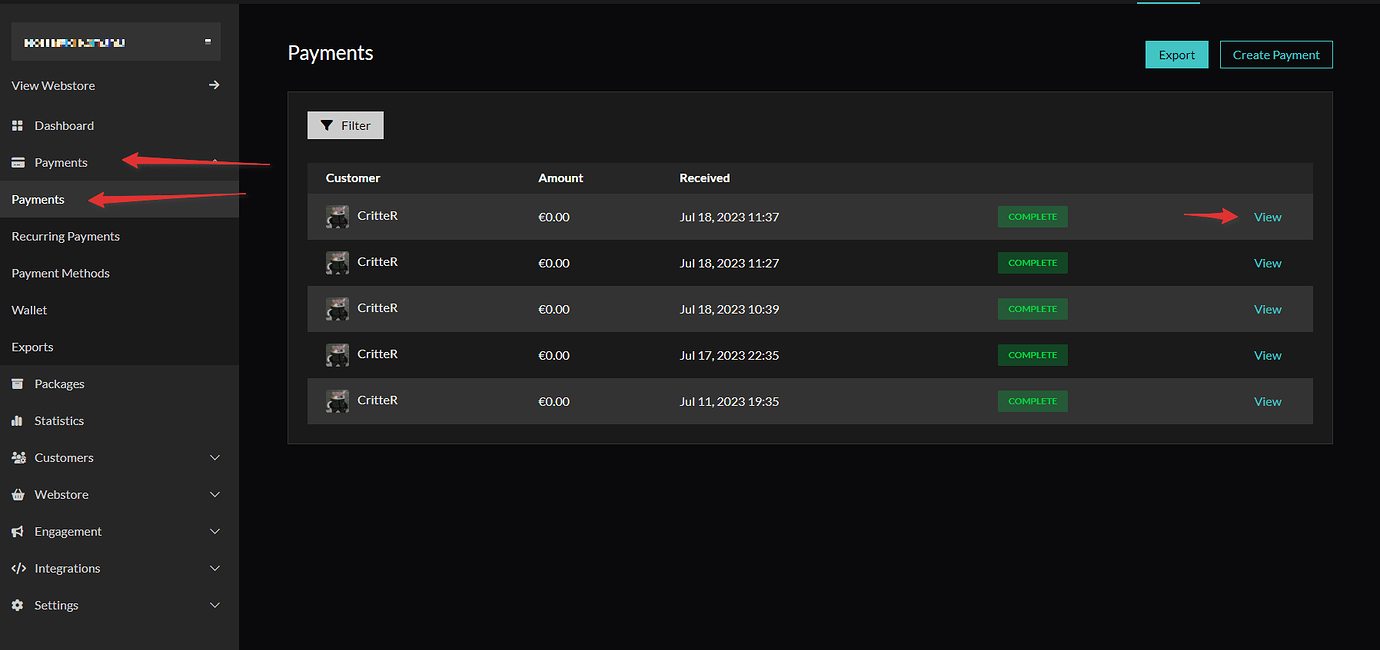This screenshot has height=650, width=1380.
Task: Select the Statistics bar chart icon
Action: (x=19, y=420)
